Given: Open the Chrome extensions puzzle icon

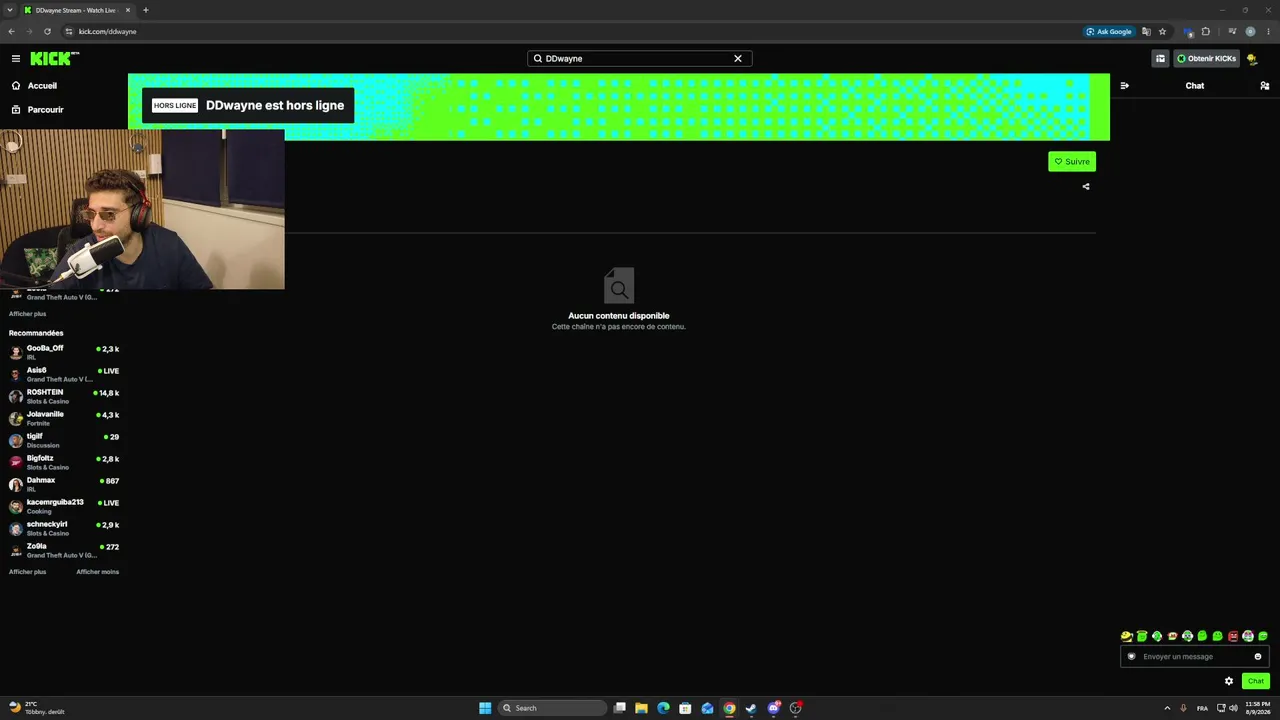Looking at the screenshot, I should [1206, 31].
